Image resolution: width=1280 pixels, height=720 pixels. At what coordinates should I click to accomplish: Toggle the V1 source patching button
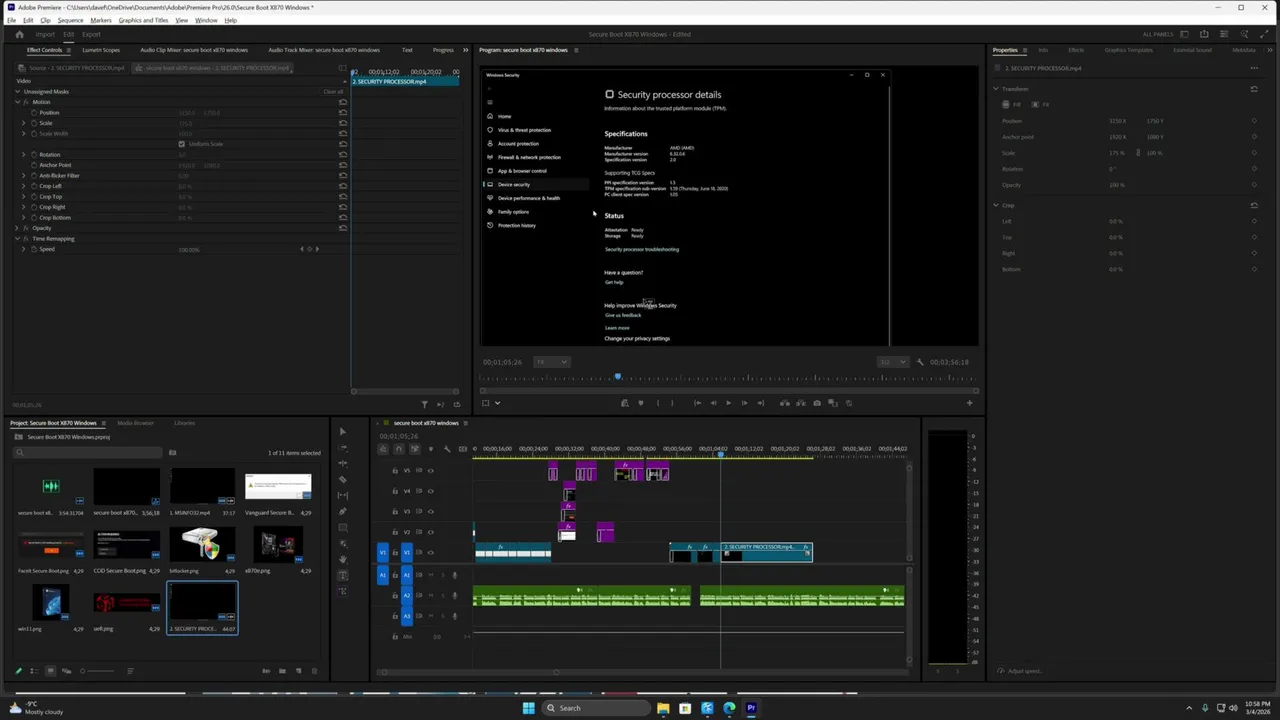(x=383, y=552)
